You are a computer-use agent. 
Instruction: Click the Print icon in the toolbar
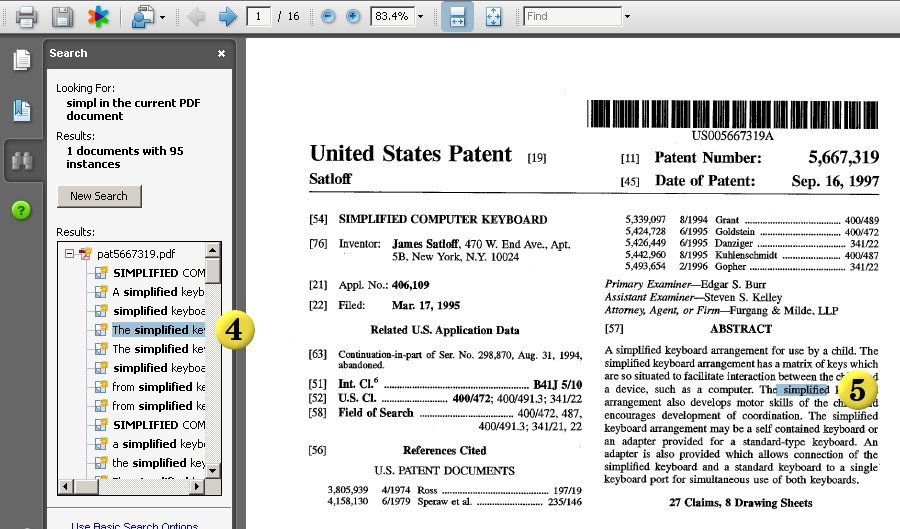pos(26,16)
